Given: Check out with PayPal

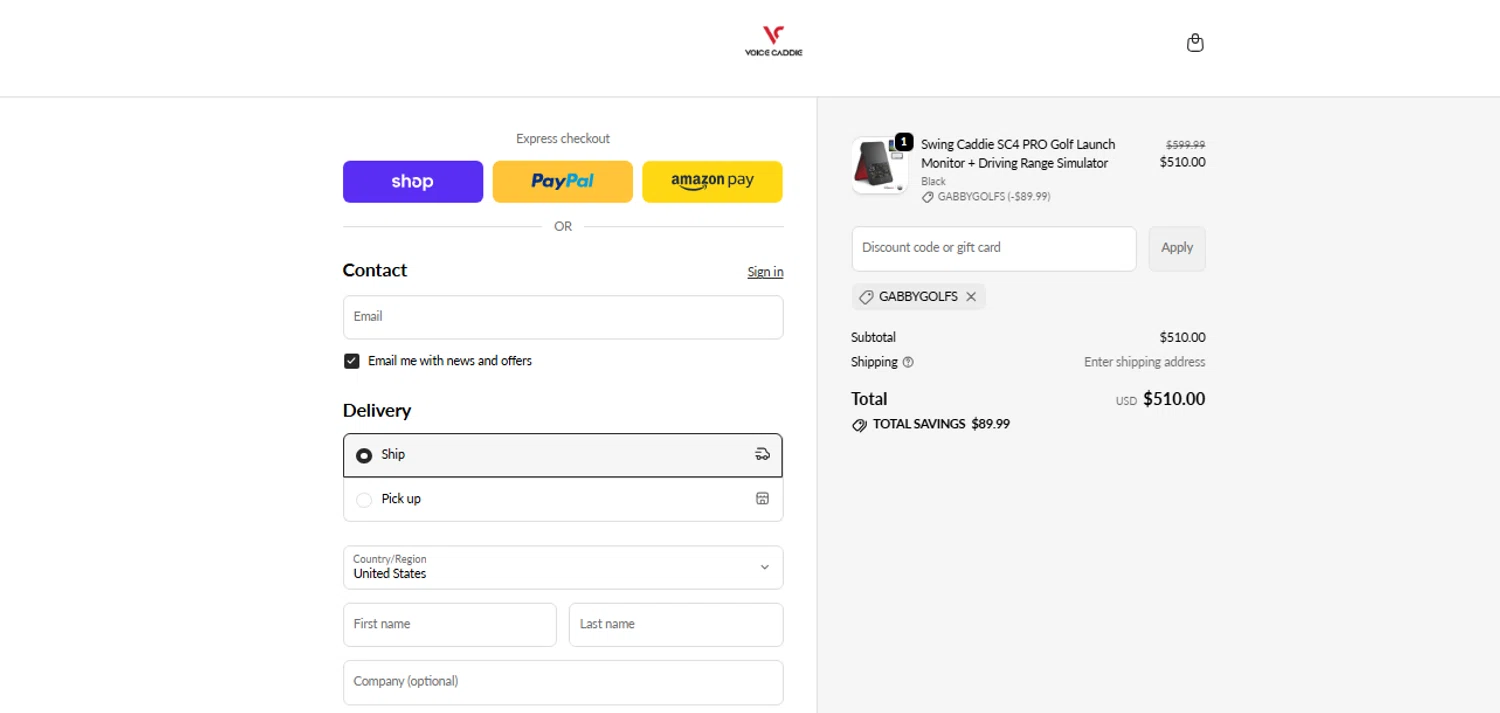Looking at the screenshot, I should tap(563, 181).
